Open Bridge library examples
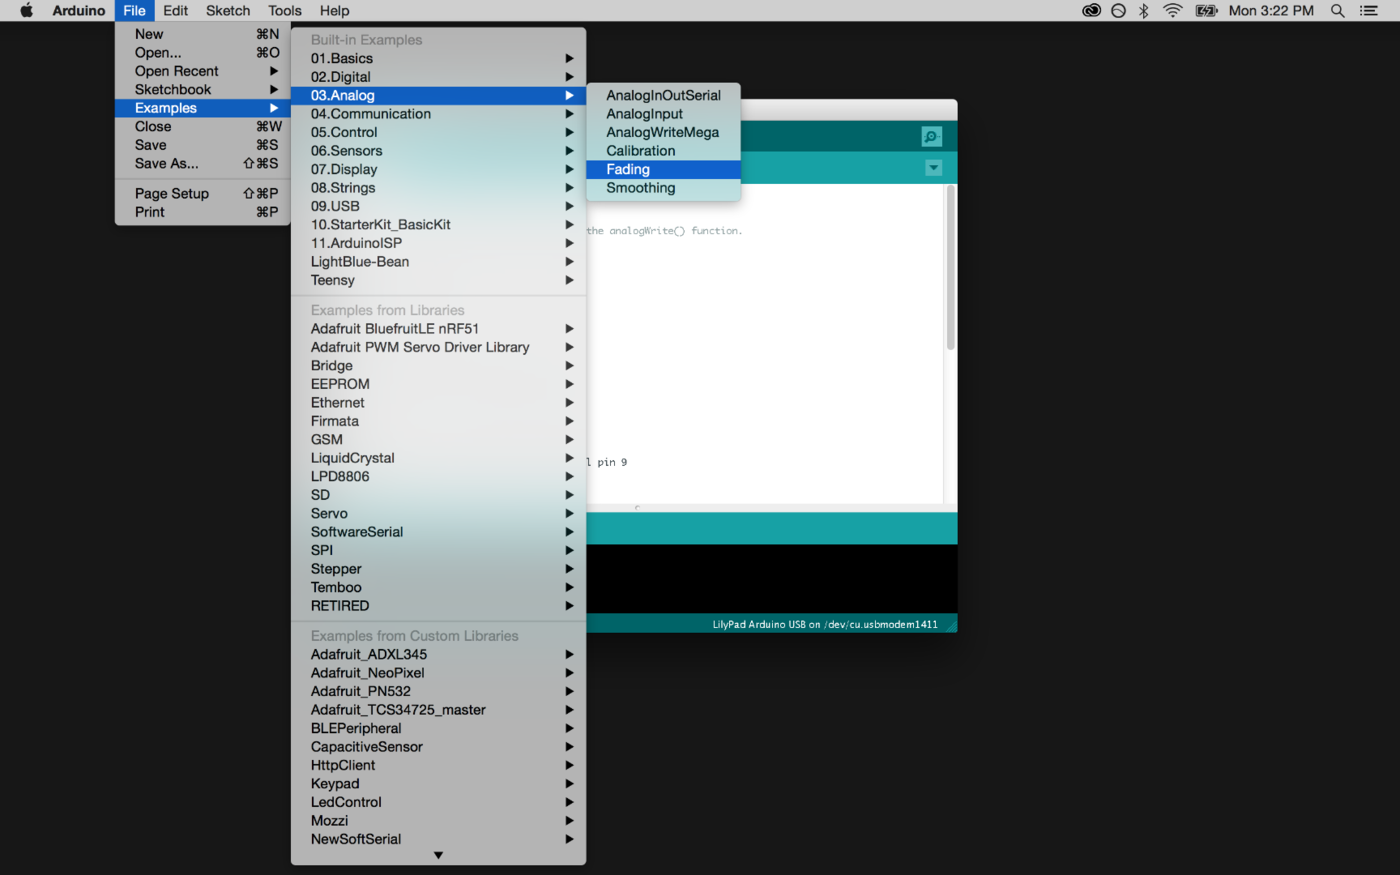1400x875 pixels. click(x=438, y=365)
